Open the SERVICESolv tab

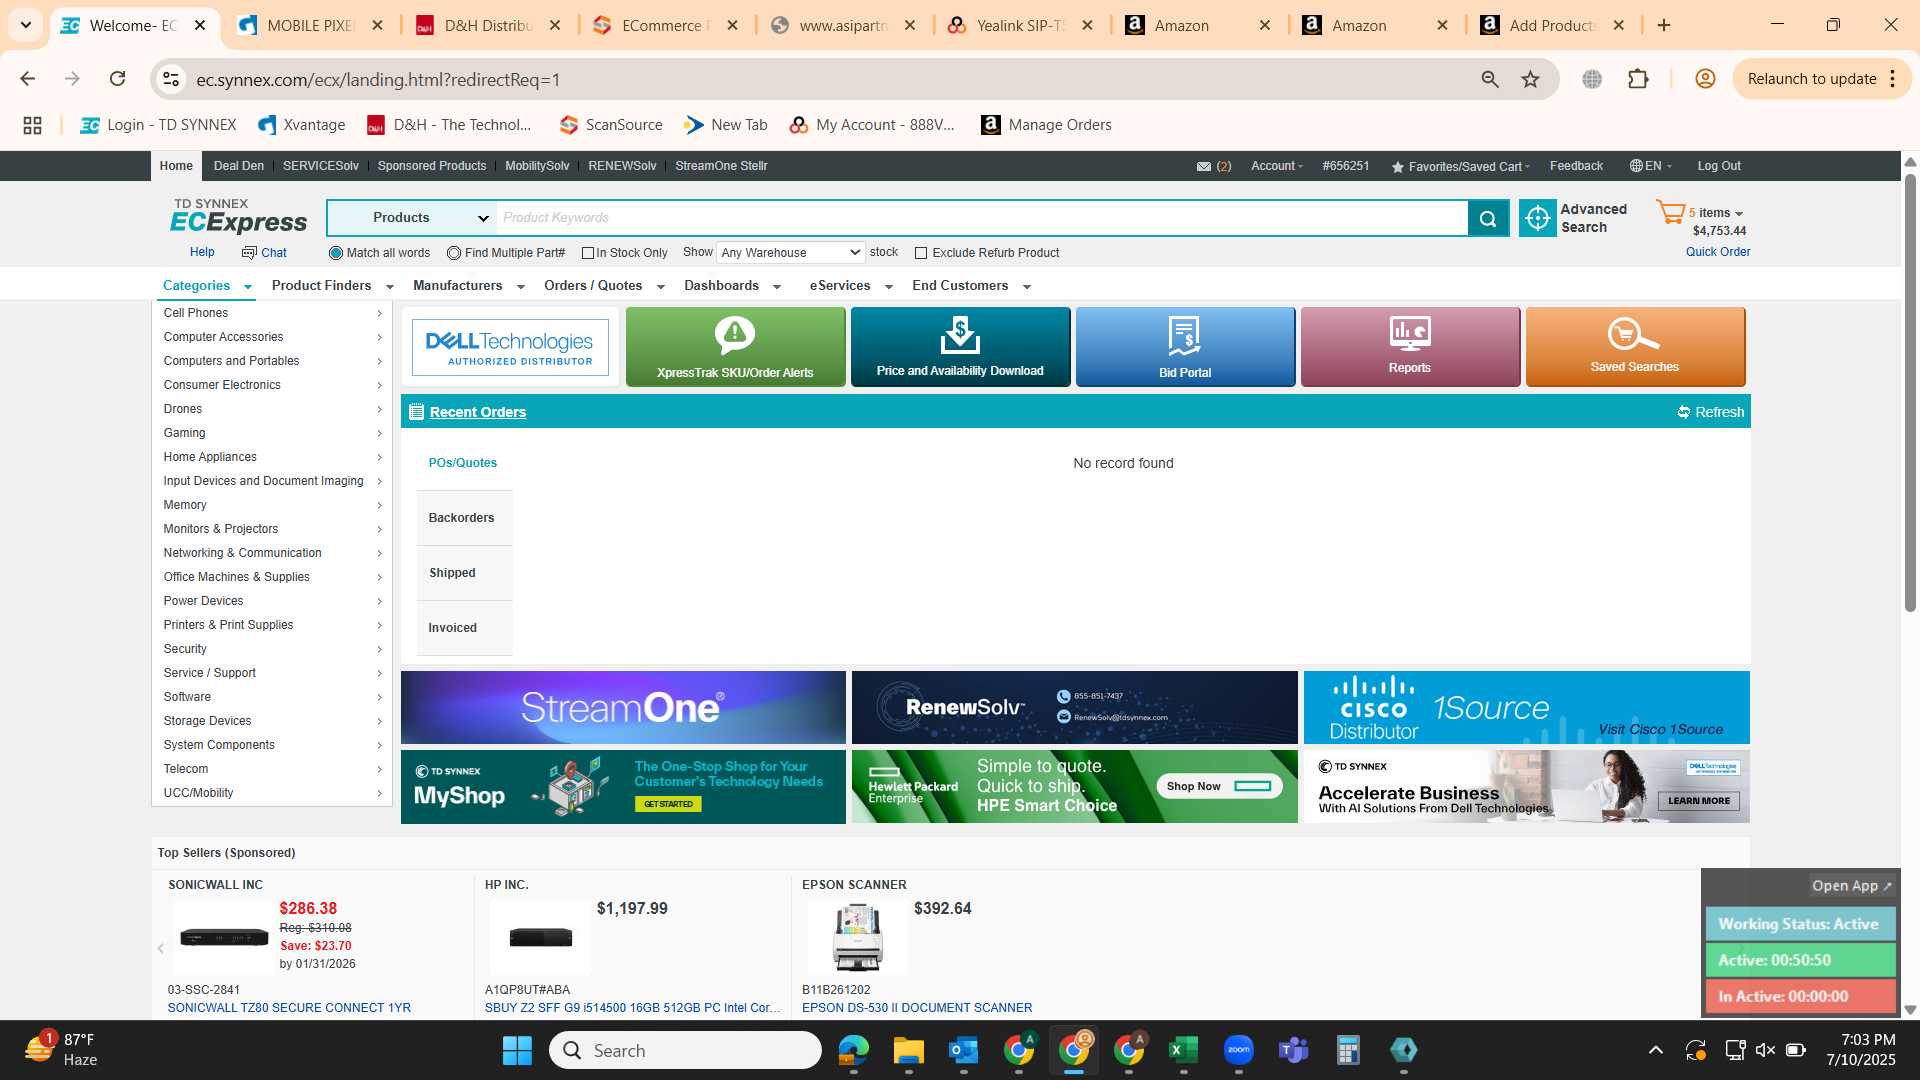click(320, 166)
